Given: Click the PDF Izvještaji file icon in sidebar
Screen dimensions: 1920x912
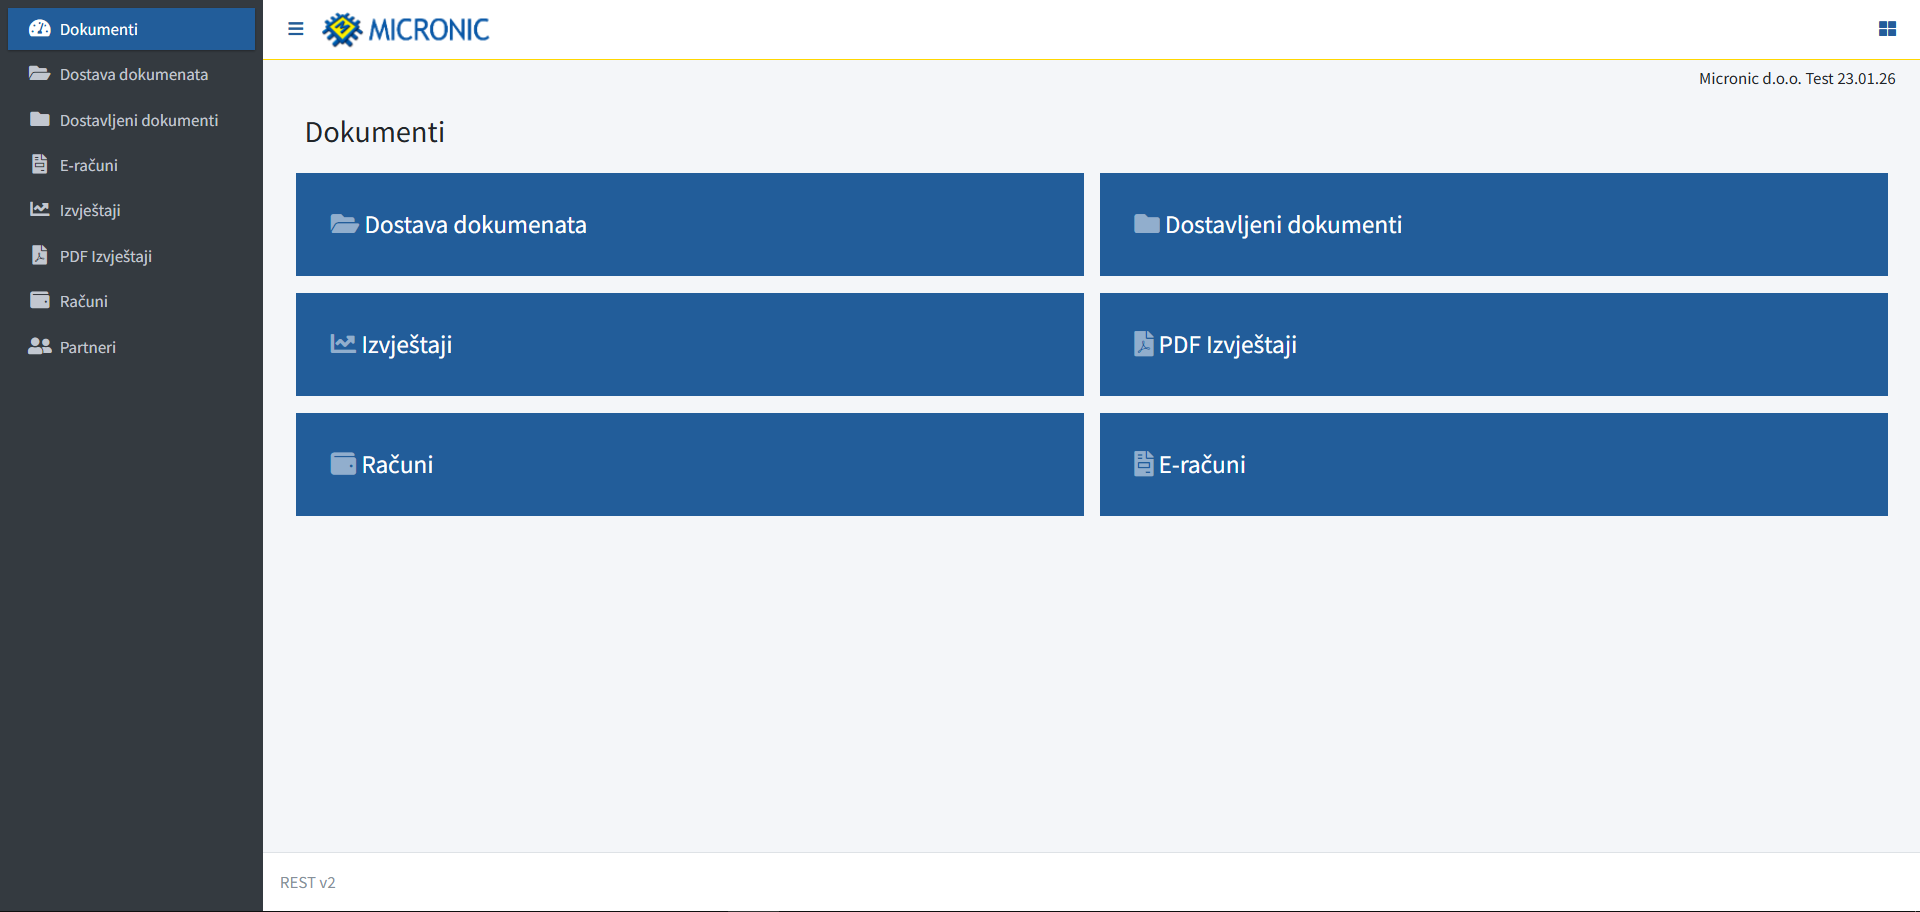Looking at the screenshot, I should tap(40, 255).
